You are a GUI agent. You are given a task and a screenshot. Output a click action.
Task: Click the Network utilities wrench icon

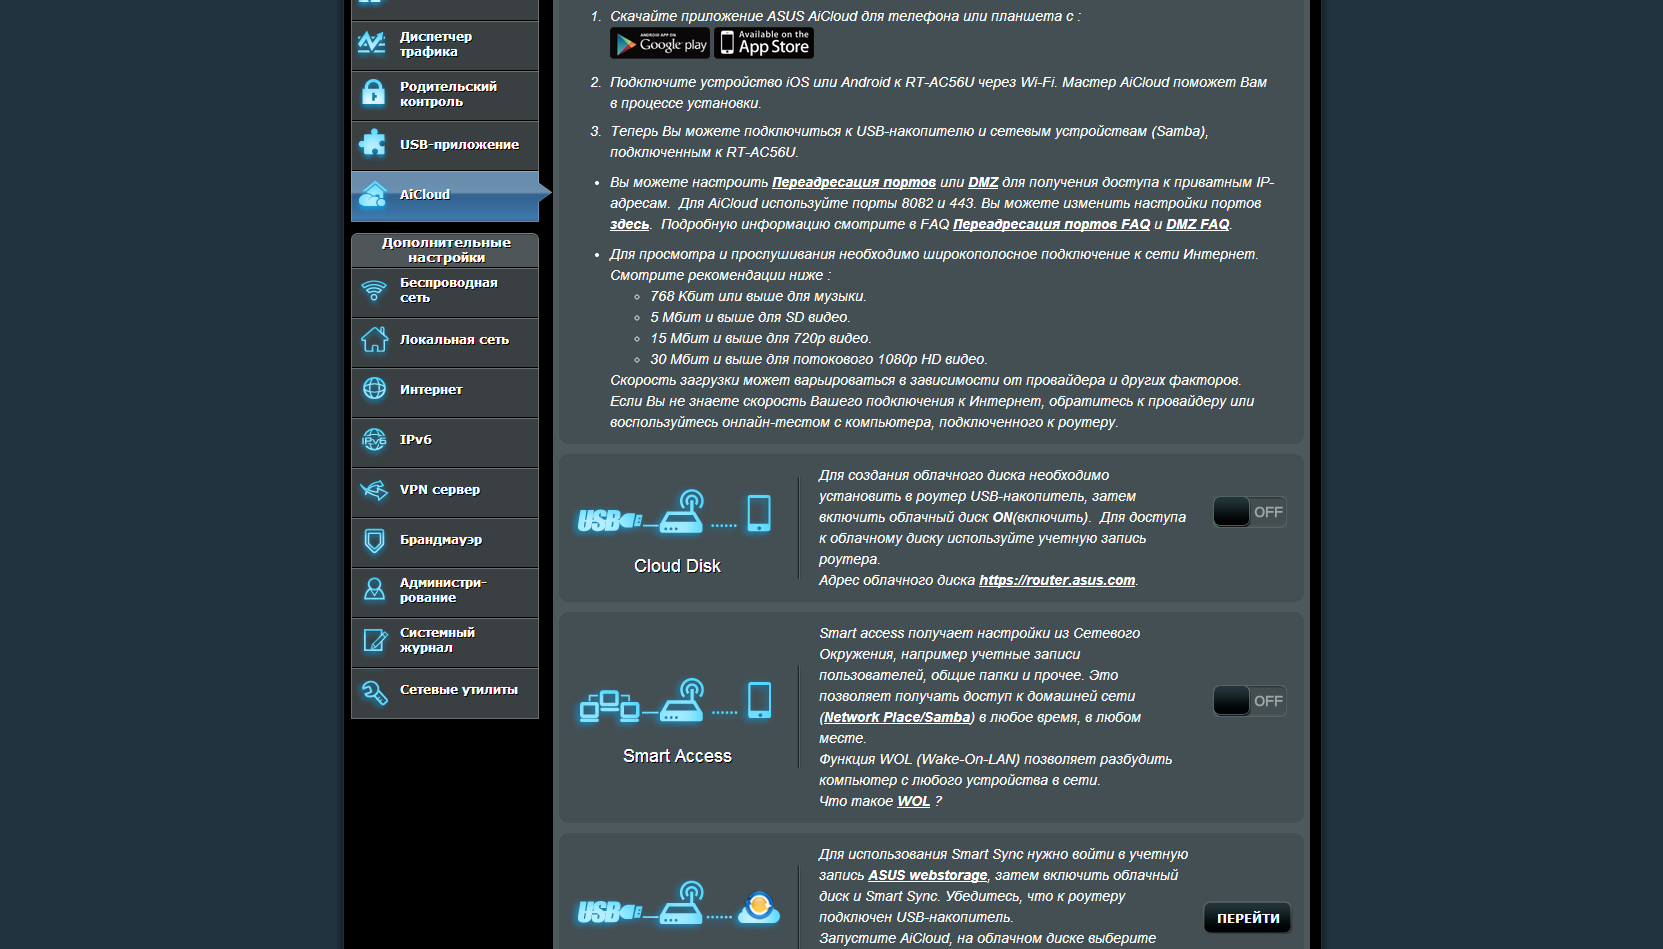tap(374, 691)
